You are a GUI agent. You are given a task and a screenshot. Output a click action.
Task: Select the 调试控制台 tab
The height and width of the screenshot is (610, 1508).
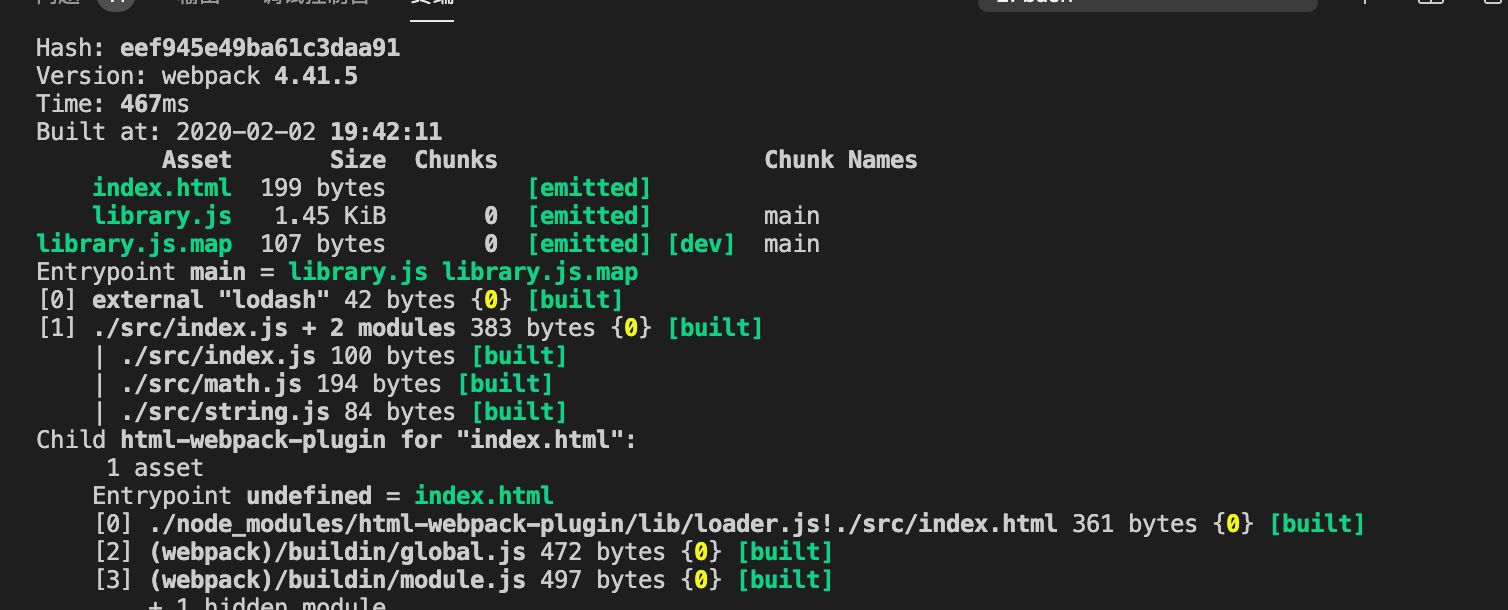[x=316, y=3]
